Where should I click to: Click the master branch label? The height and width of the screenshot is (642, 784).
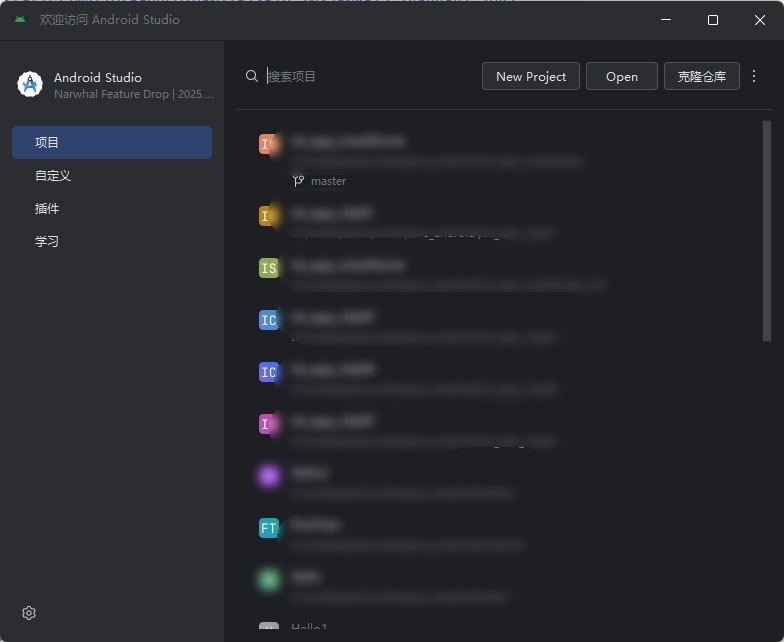click(x=328, y=181)
